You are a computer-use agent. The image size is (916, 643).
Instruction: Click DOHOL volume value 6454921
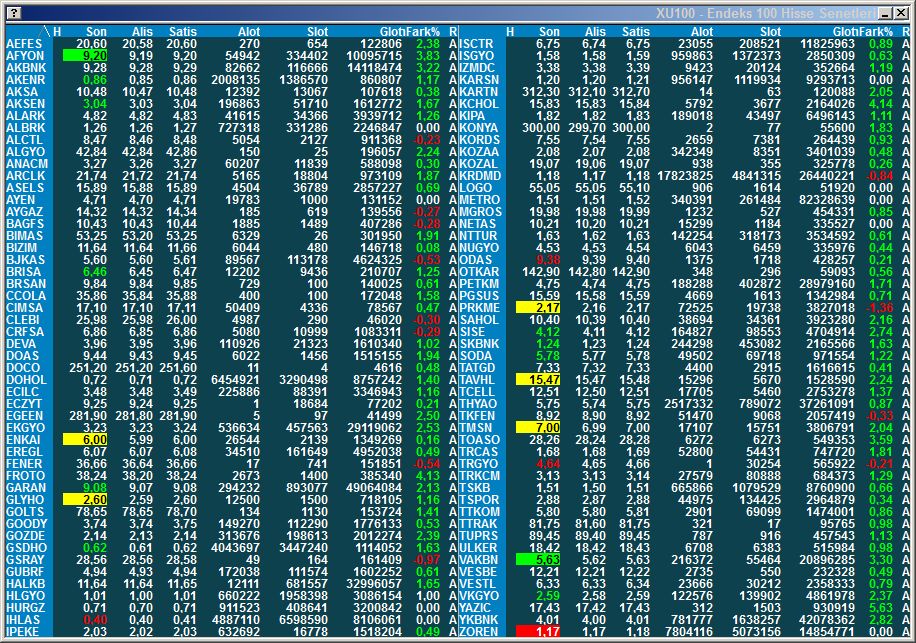point(235,380)
